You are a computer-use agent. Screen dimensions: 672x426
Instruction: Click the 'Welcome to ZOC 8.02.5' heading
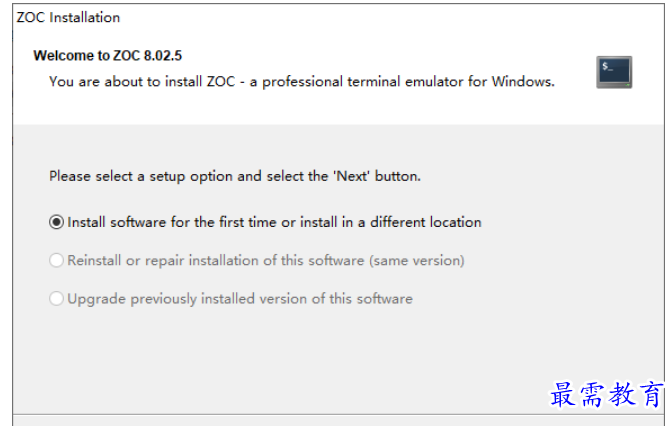click(x=108, y=56)
